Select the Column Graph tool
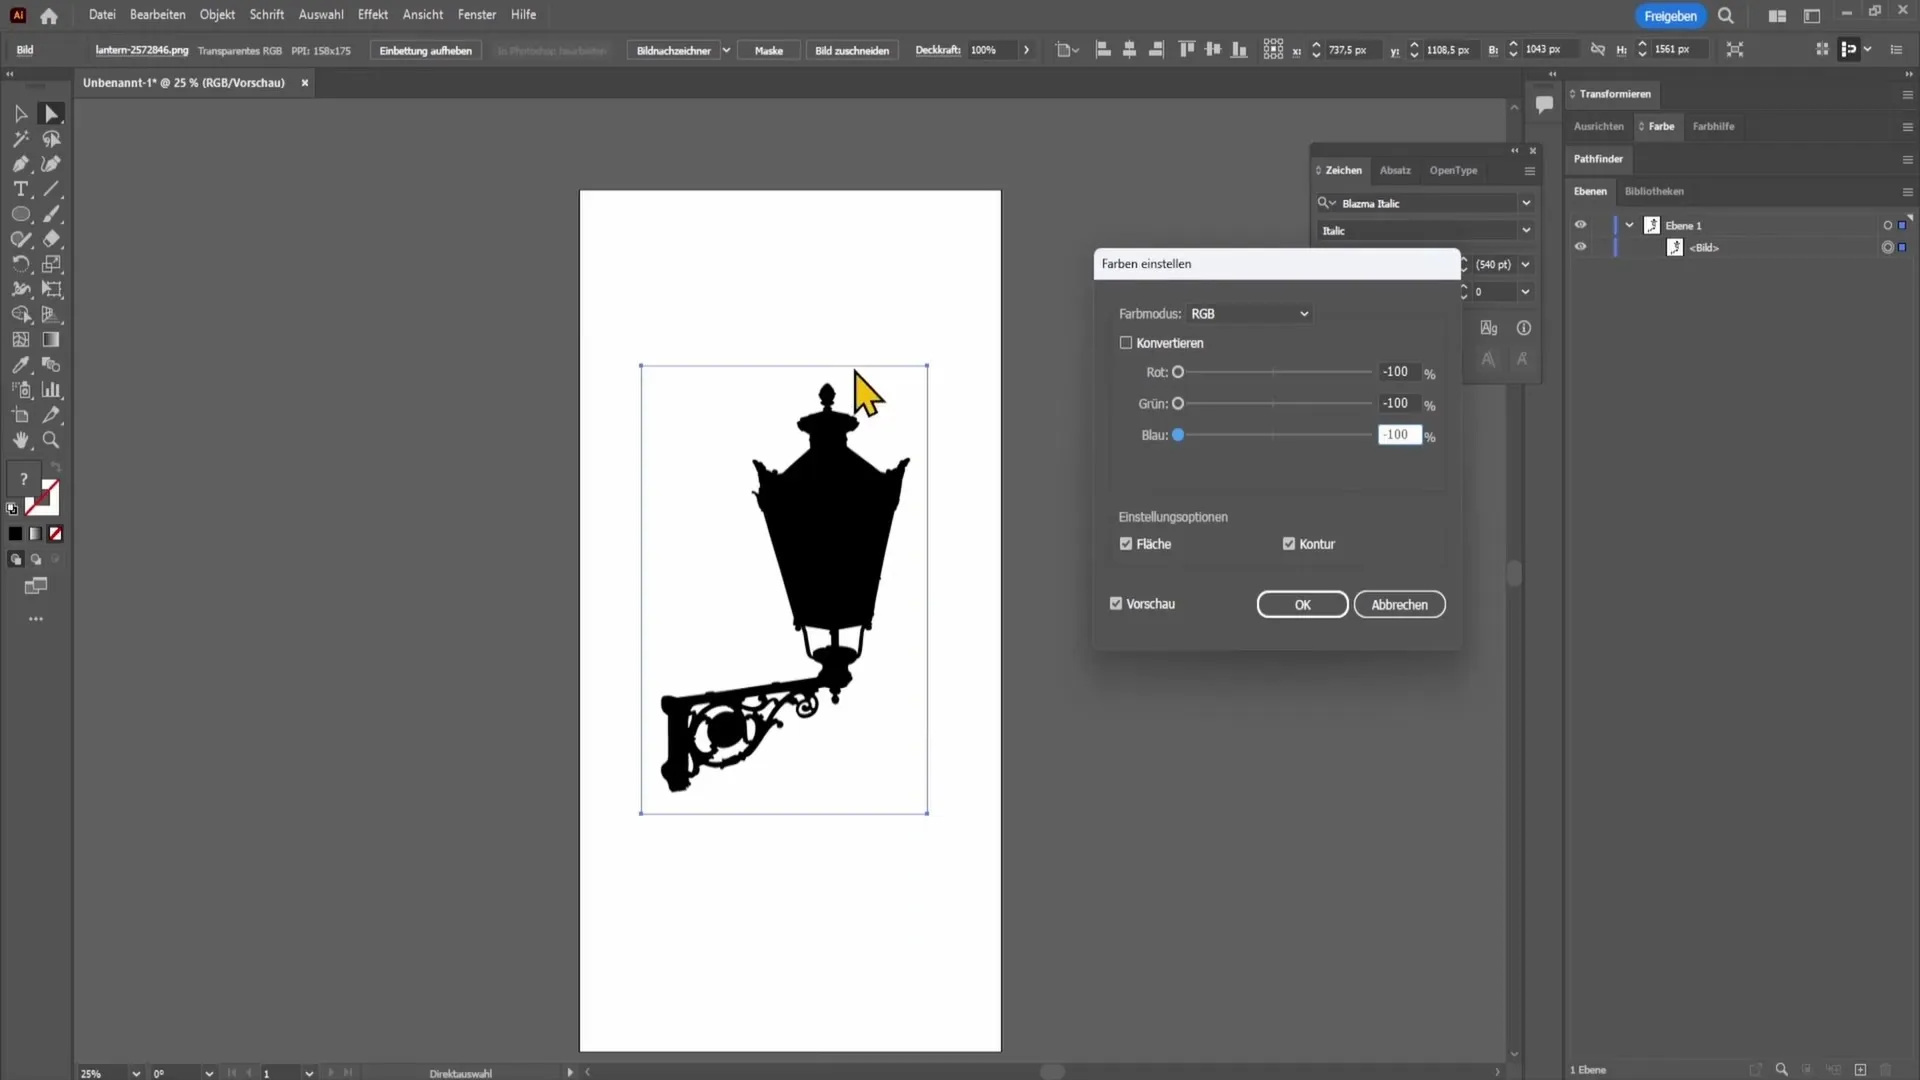 pyautogui.click(x=51, y=390)
